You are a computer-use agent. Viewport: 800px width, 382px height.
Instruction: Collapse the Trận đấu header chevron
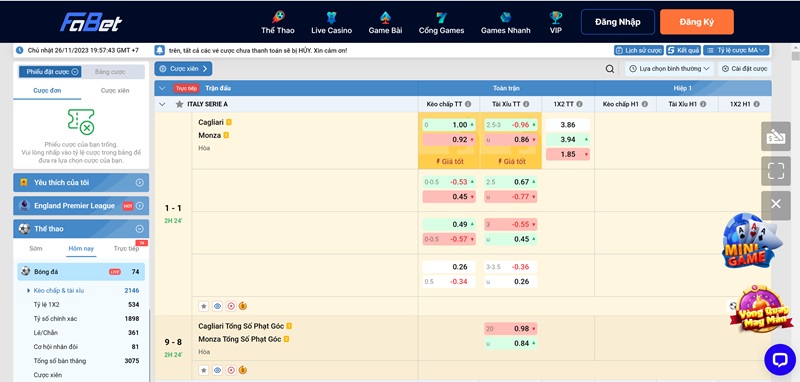(x=162, y=88)
